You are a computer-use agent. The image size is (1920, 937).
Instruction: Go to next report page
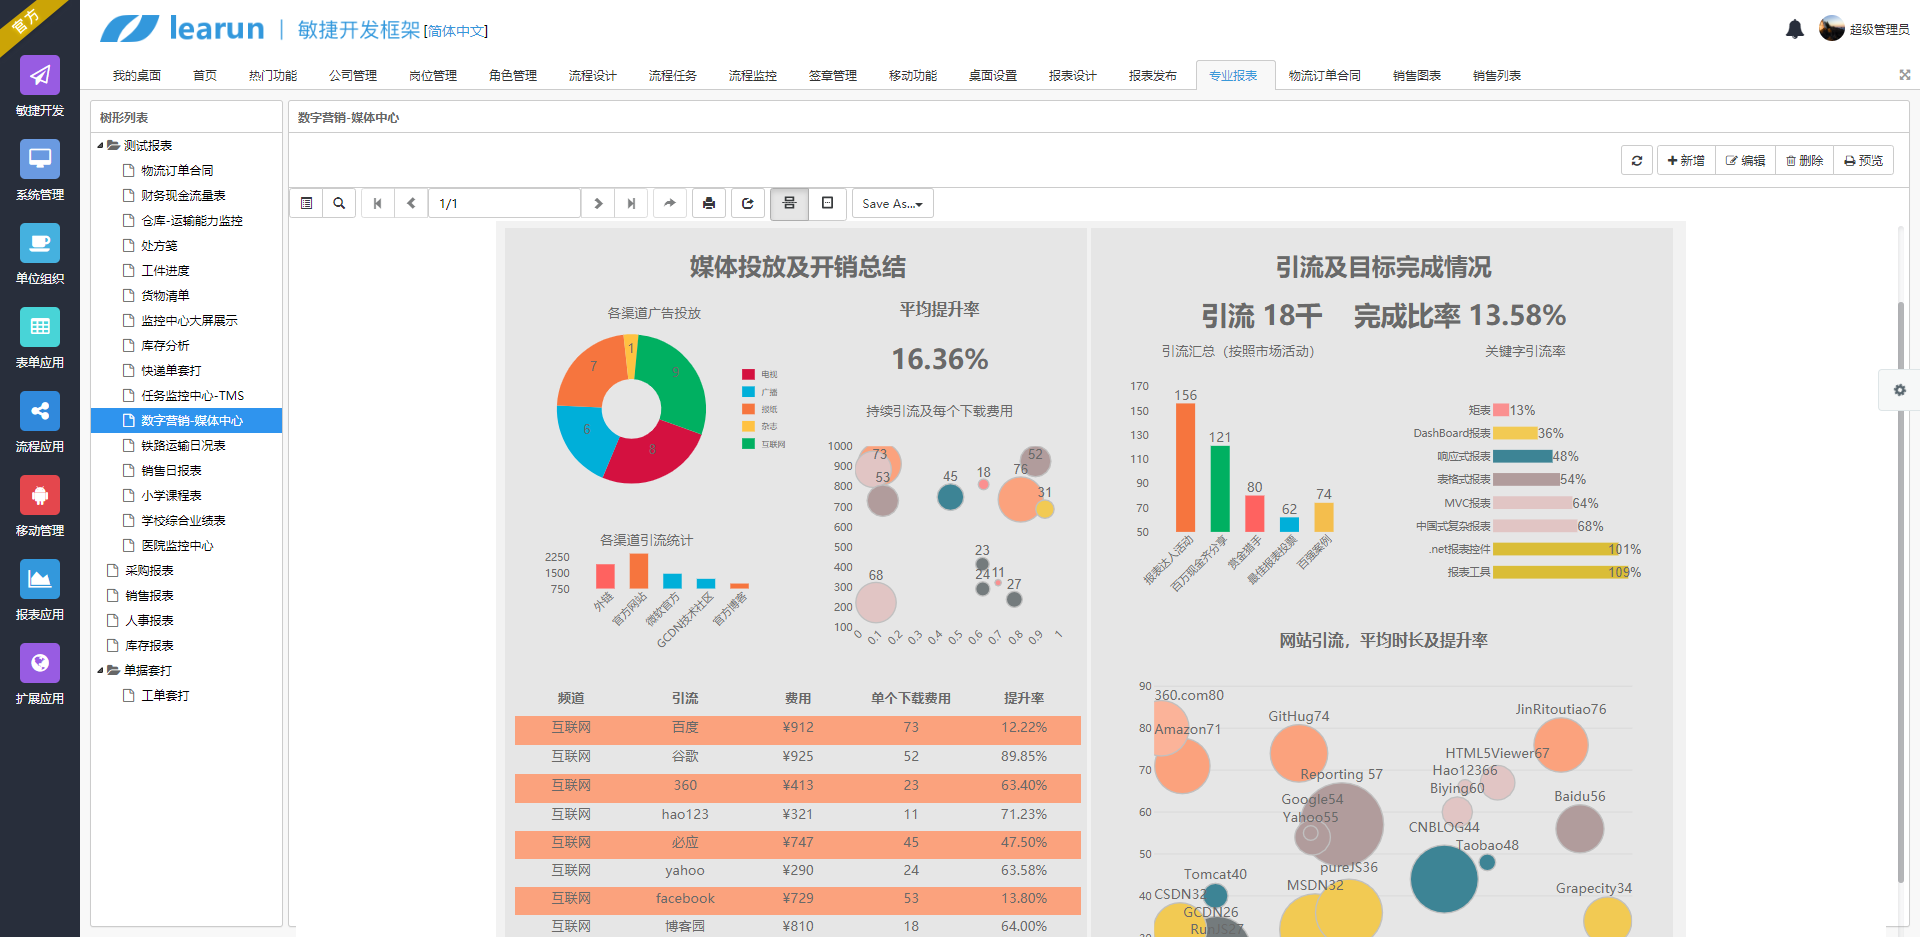click(598, 203)
